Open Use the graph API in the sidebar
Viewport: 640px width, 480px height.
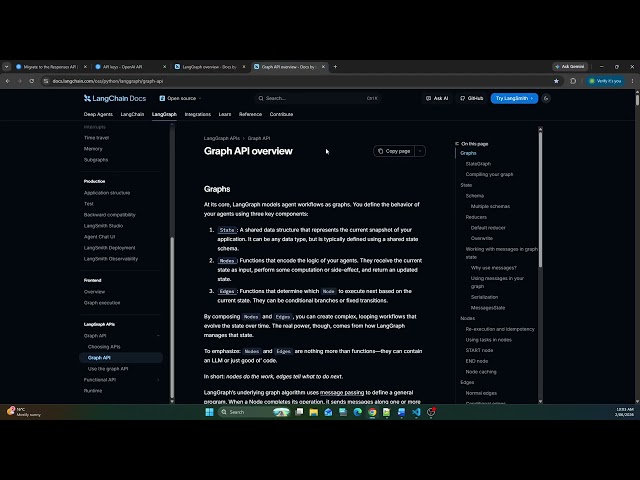point(108,369)
